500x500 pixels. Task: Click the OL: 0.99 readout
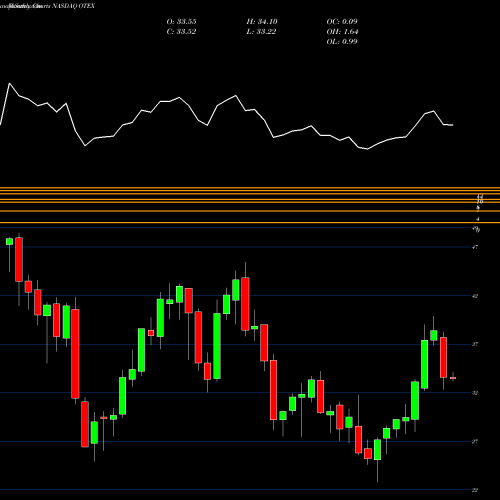point(342,42)
